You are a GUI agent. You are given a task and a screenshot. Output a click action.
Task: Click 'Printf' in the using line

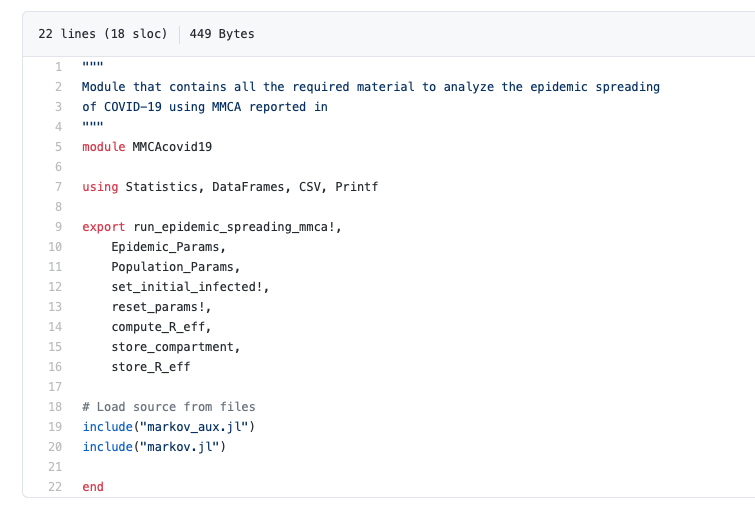(357, 186)
